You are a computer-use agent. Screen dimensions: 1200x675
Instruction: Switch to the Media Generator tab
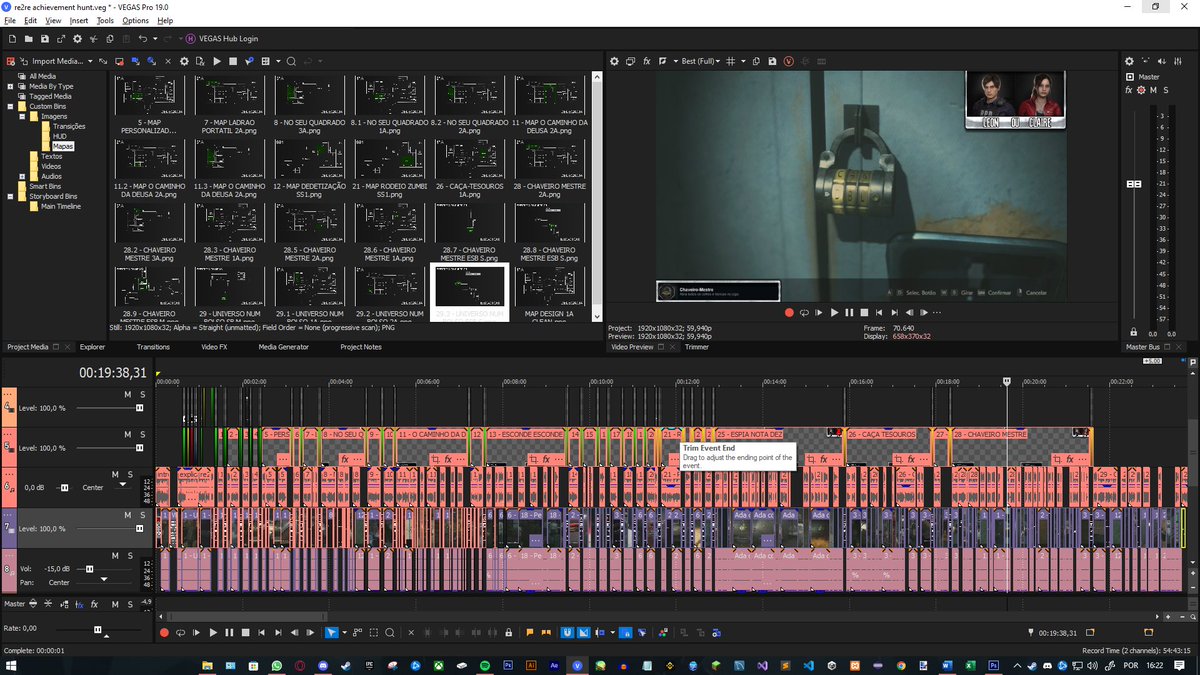(x=285, y=347)
